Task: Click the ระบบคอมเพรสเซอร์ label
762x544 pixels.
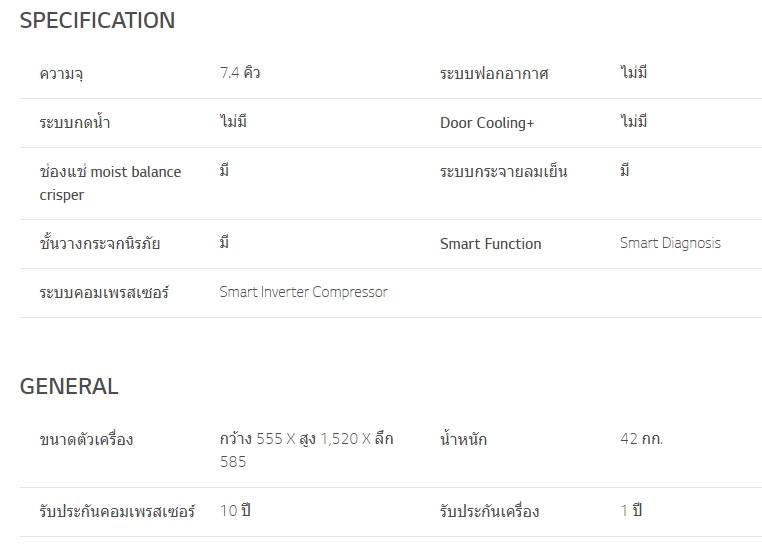Action: coord(104,293)
